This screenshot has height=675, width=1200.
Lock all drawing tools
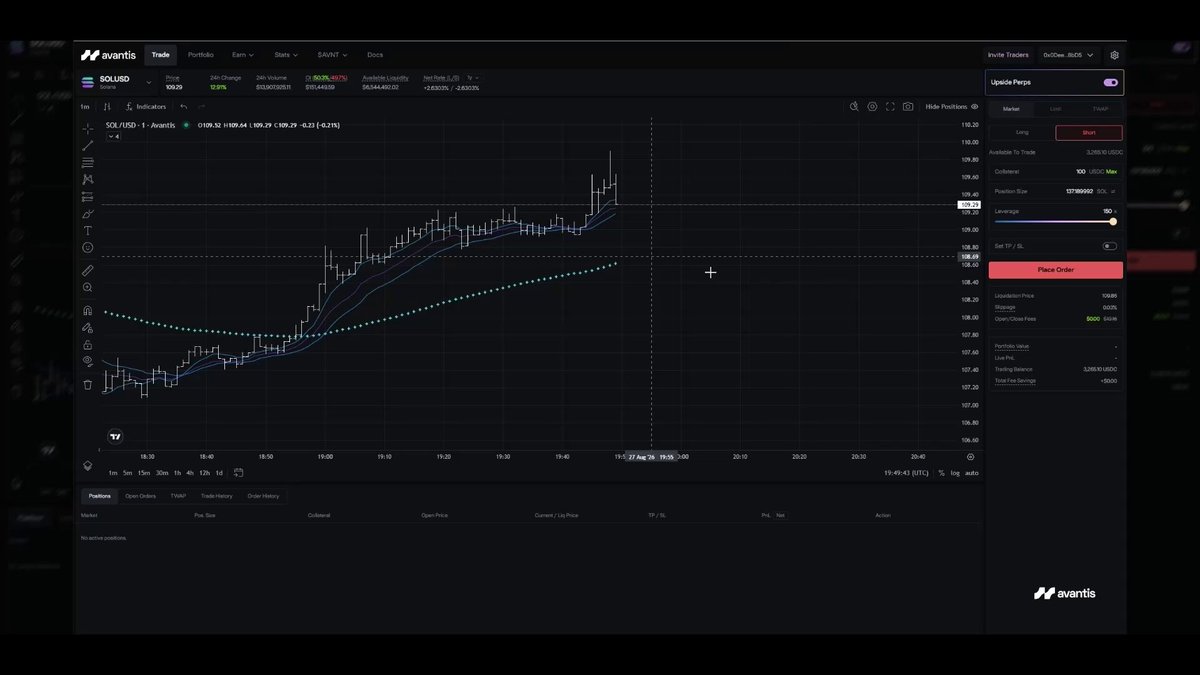[x=88, y=345]
